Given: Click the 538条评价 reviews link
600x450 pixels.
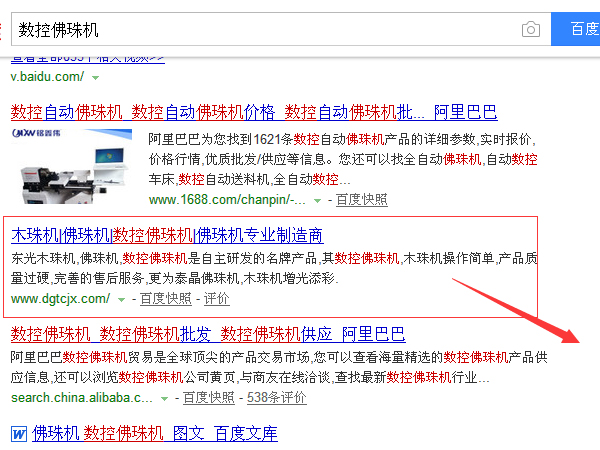Looking at the screenshot, I should [x=276, y=398].
